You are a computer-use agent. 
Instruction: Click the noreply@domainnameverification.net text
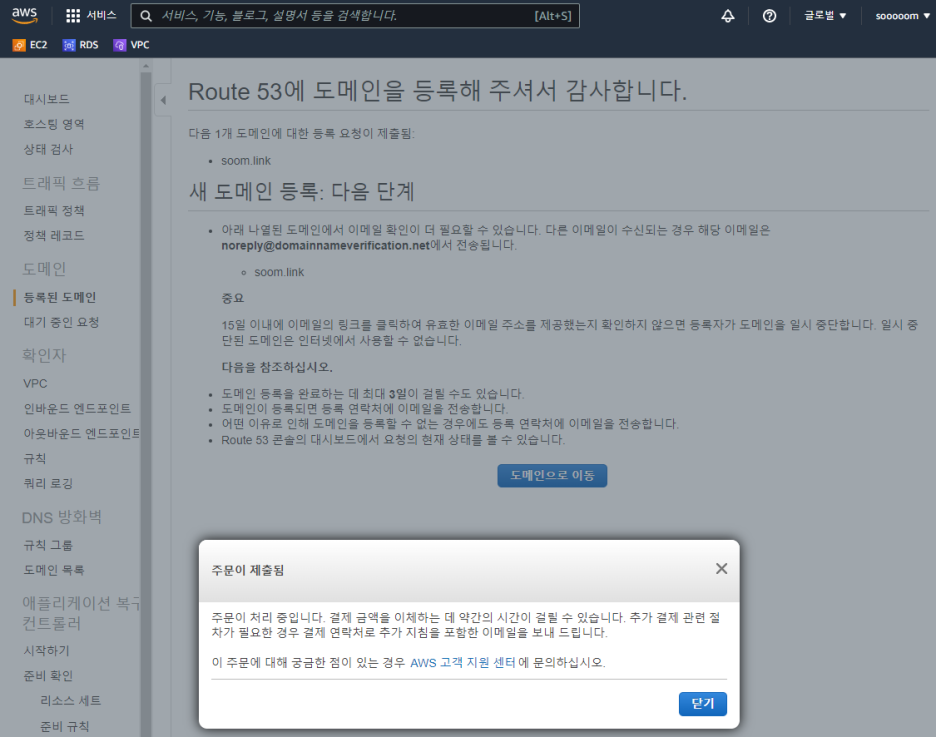(x=325, y=245)
